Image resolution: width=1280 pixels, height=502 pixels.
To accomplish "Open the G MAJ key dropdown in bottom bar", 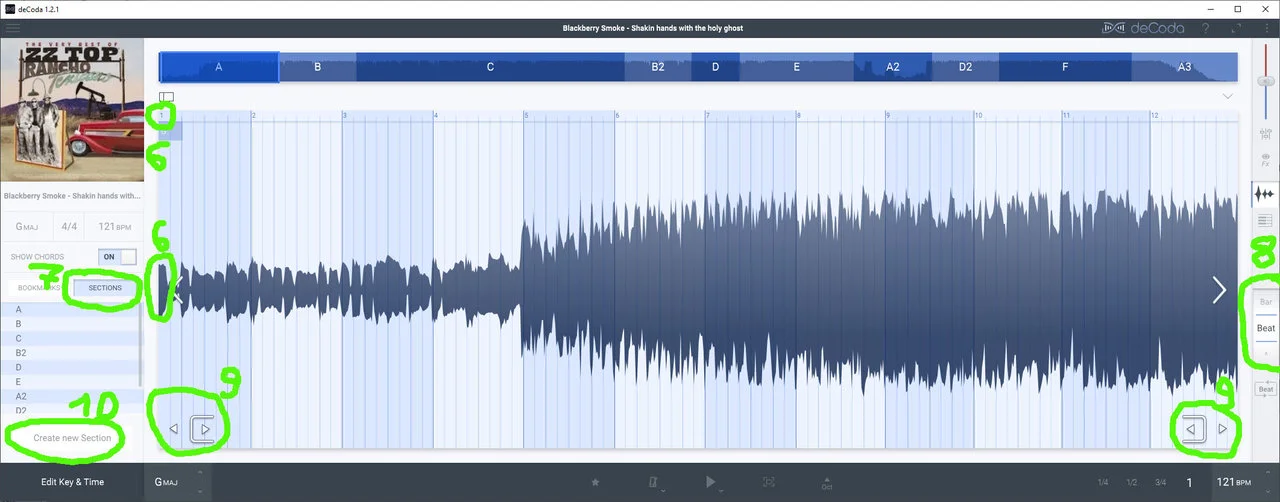I will [177, 482].
